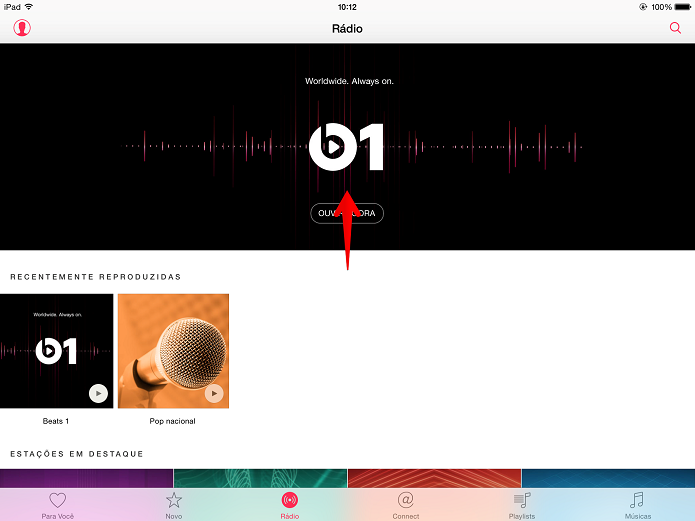Tap the 10:12 clock in status bar
Screen dimensions: 695x521
(347, 7)
